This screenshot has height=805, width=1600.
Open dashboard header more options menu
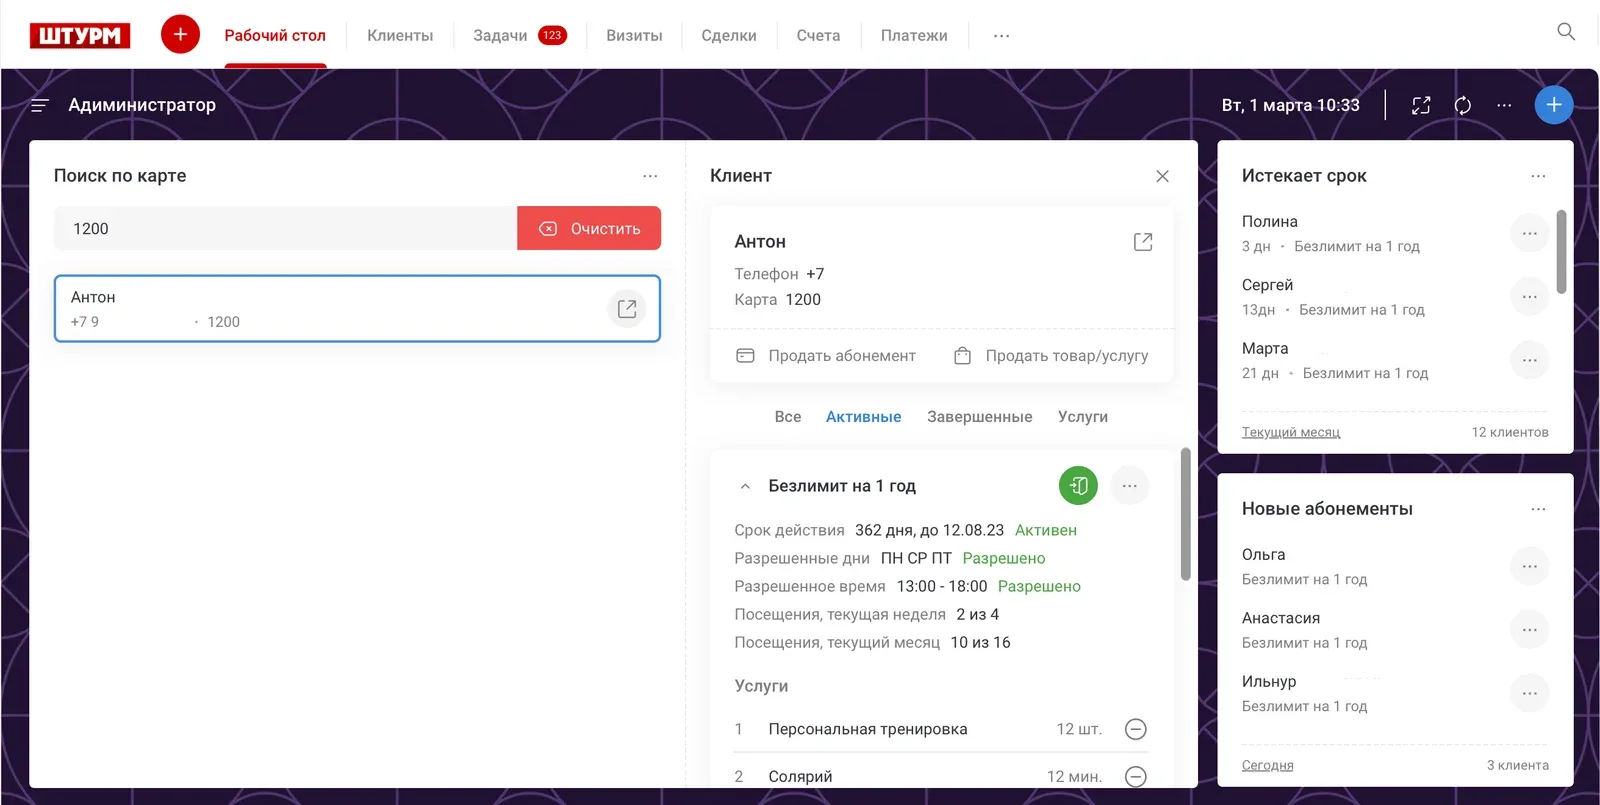click(1504, 105)
